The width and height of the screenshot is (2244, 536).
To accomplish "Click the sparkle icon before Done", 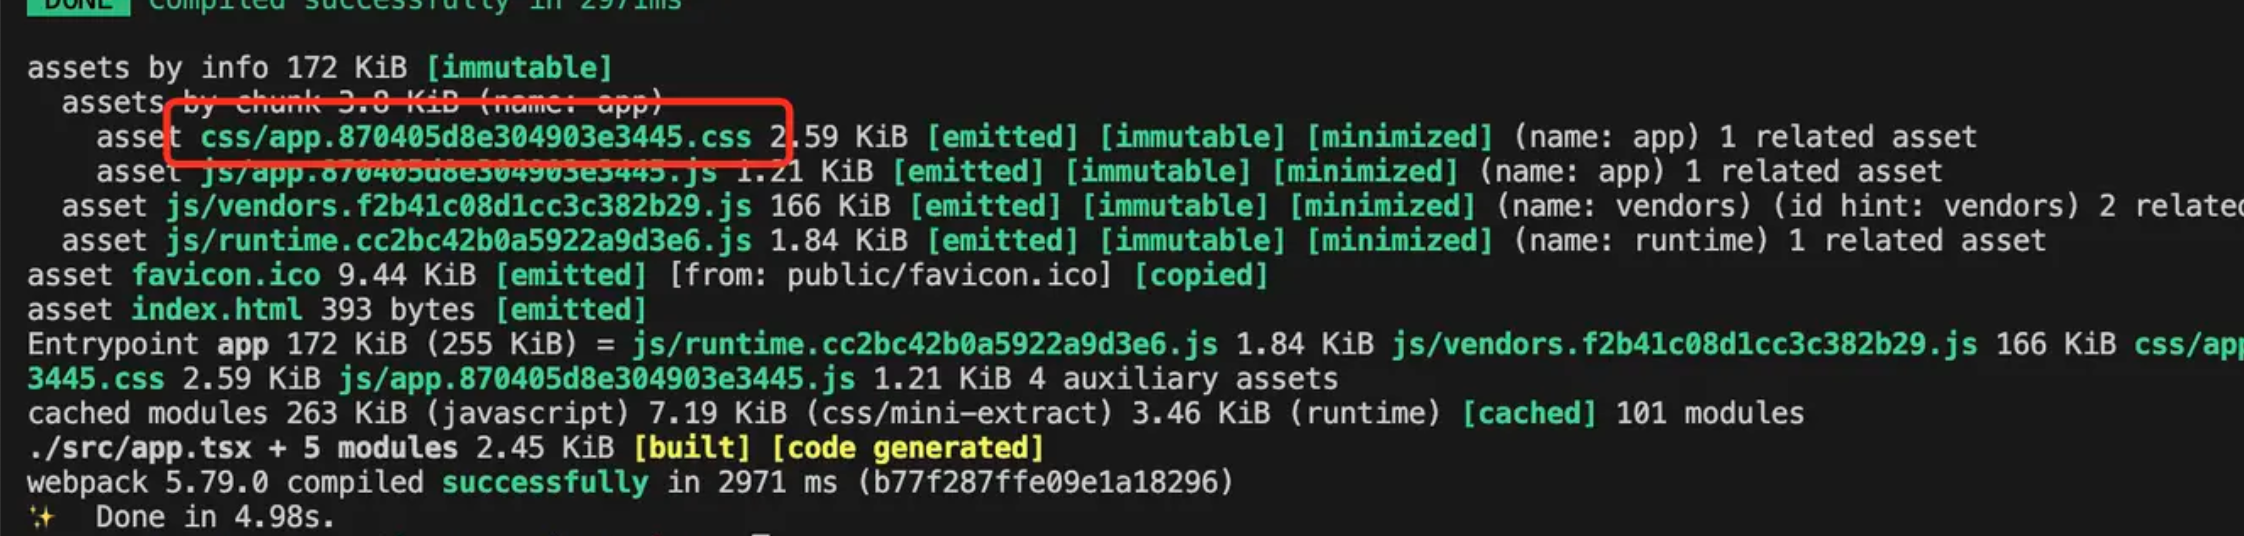I will pos(41,517).
